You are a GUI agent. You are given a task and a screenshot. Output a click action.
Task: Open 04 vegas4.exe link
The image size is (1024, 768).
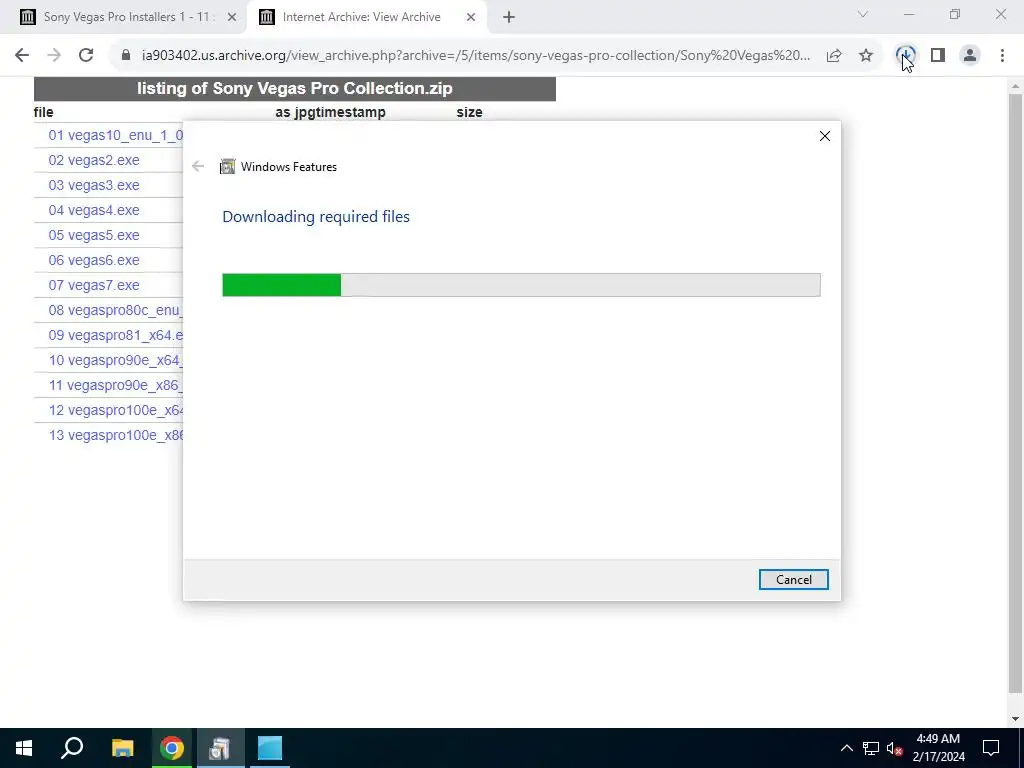click(93, 210)
